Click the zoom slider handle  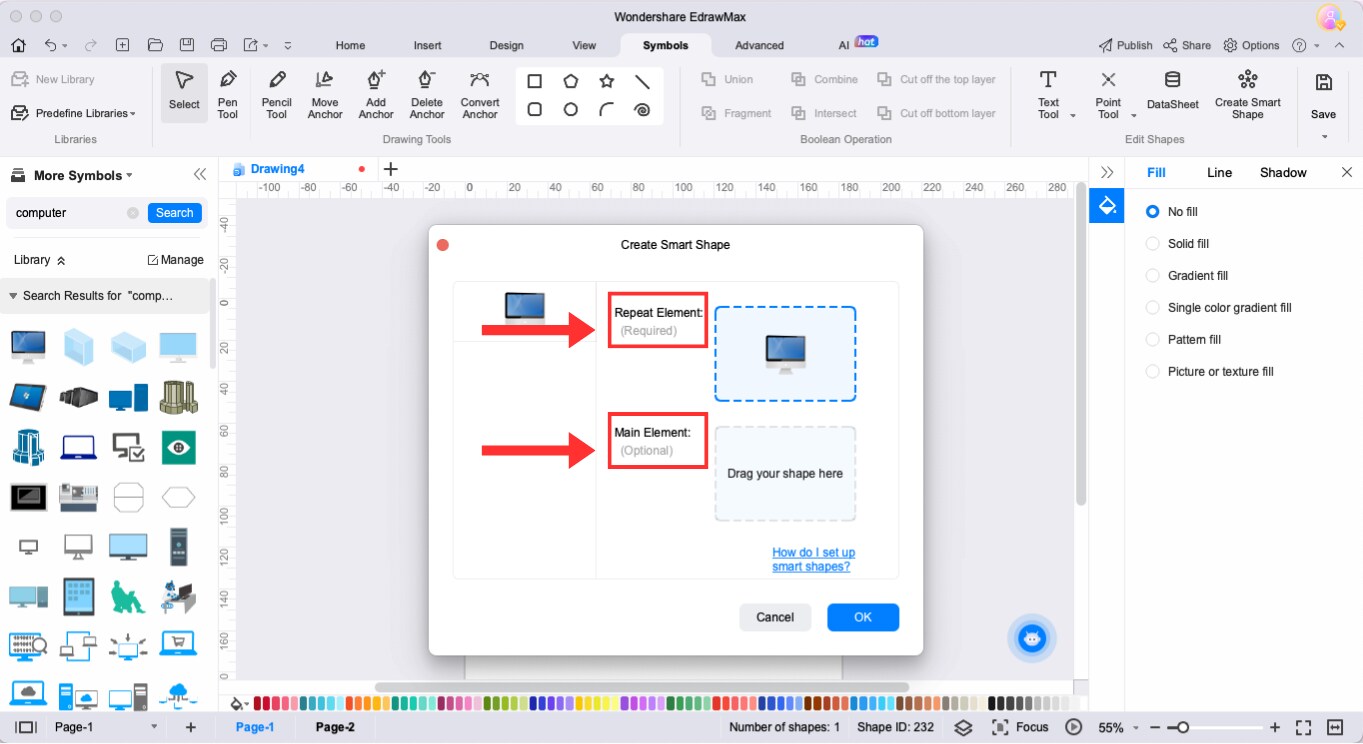(1183, 728)
